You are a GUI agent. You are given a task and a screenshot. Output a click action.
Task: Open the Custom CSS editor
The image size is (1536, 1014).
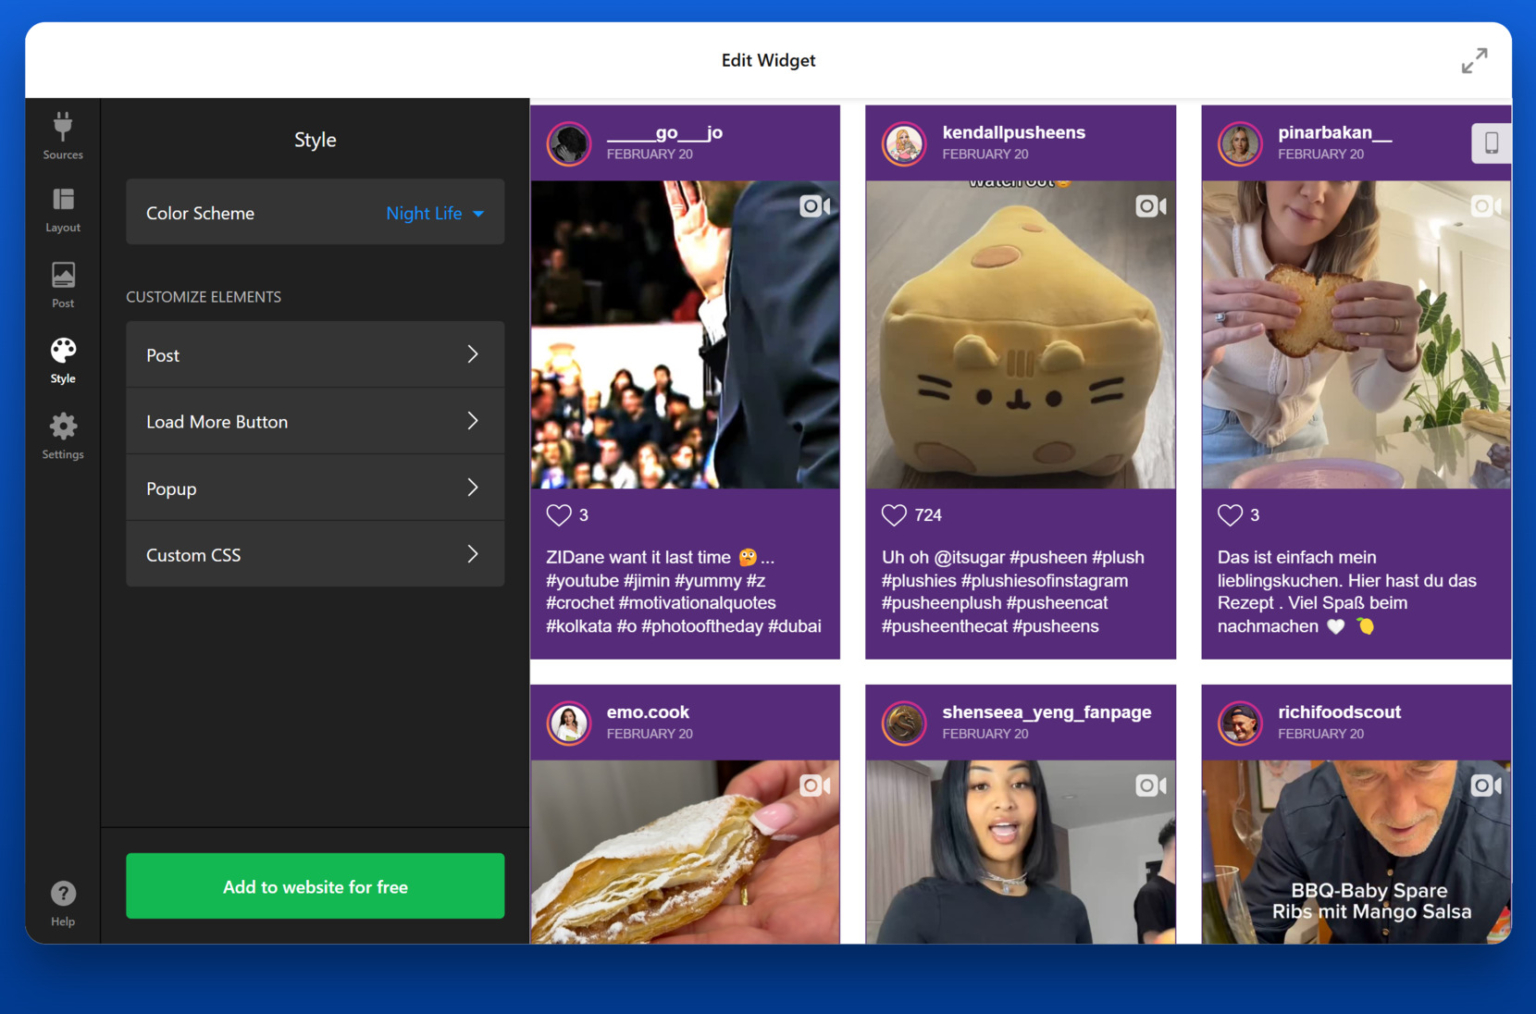[314, 554]
